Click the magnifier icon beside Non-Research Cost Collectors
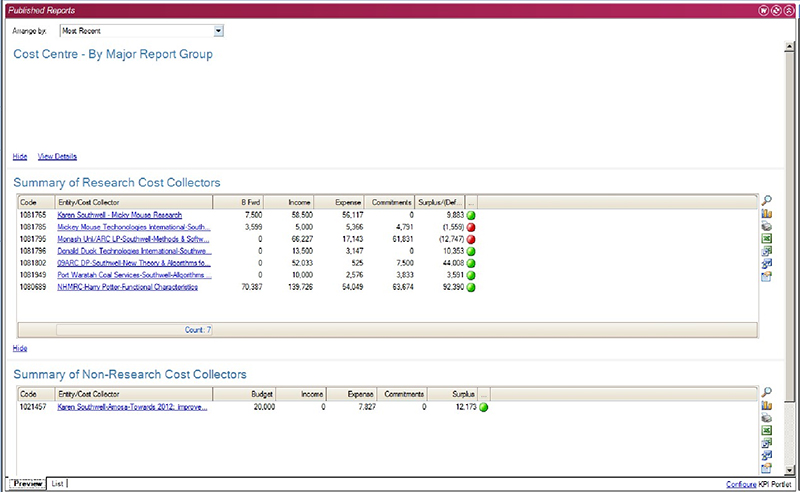The image size is (800, 492). pyautogui.click(x=766, y=393)
